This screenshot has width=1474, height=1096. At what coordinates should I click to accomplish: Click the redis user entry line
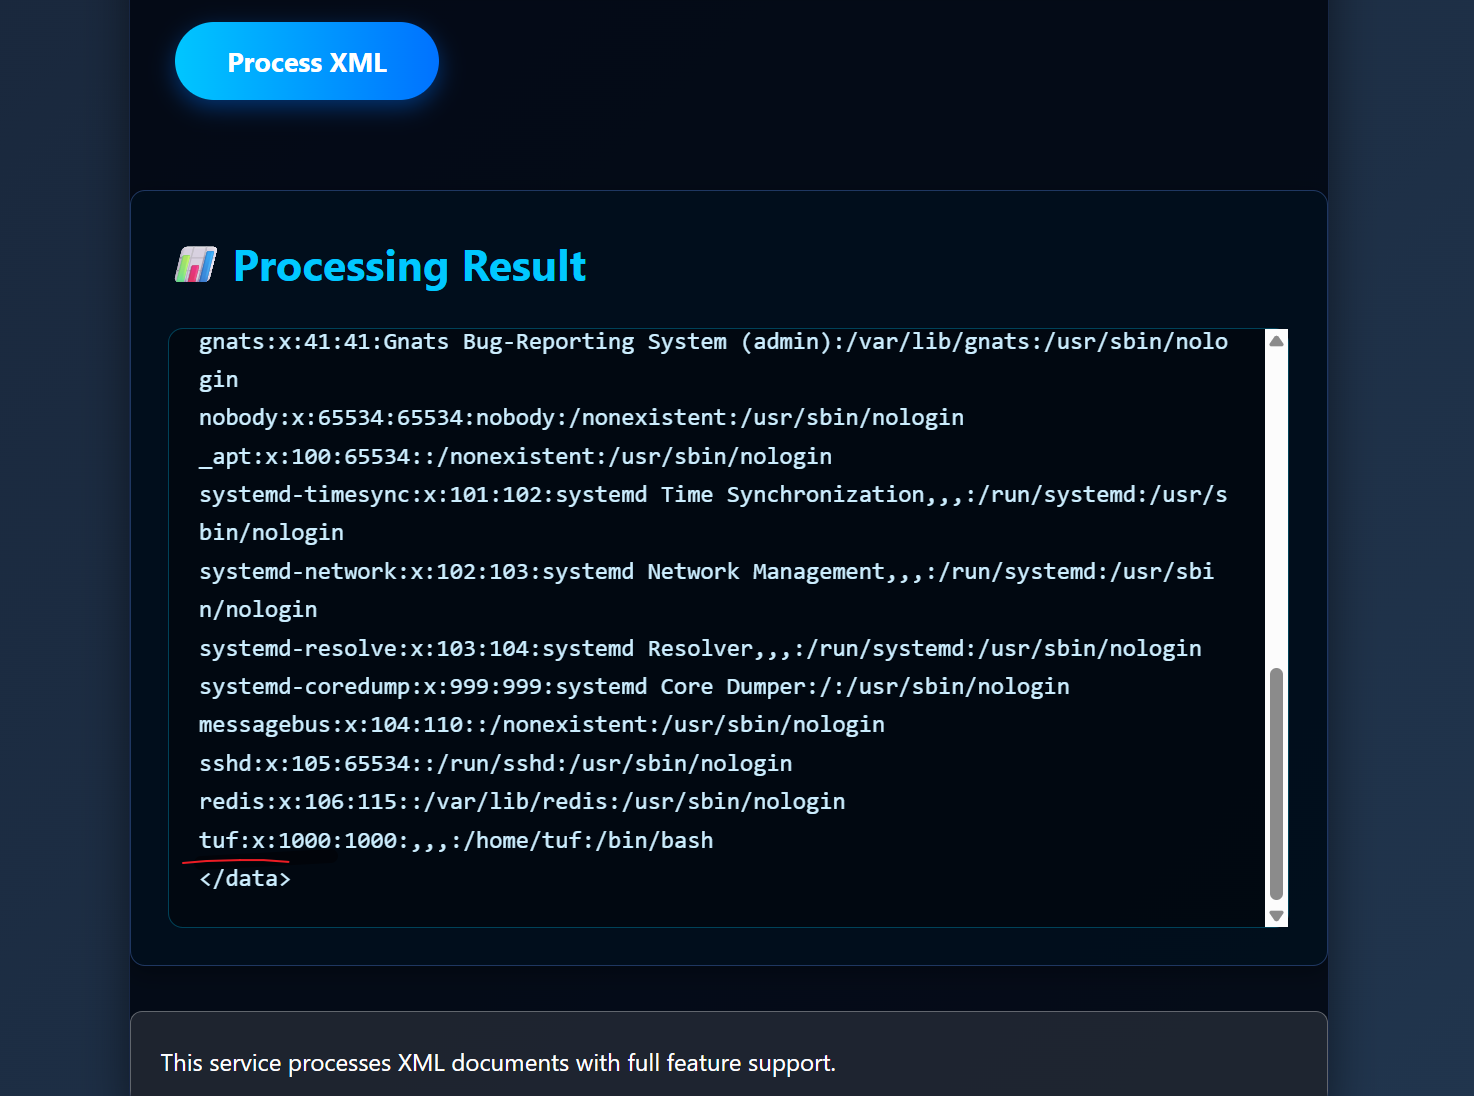tap(521, 802)
